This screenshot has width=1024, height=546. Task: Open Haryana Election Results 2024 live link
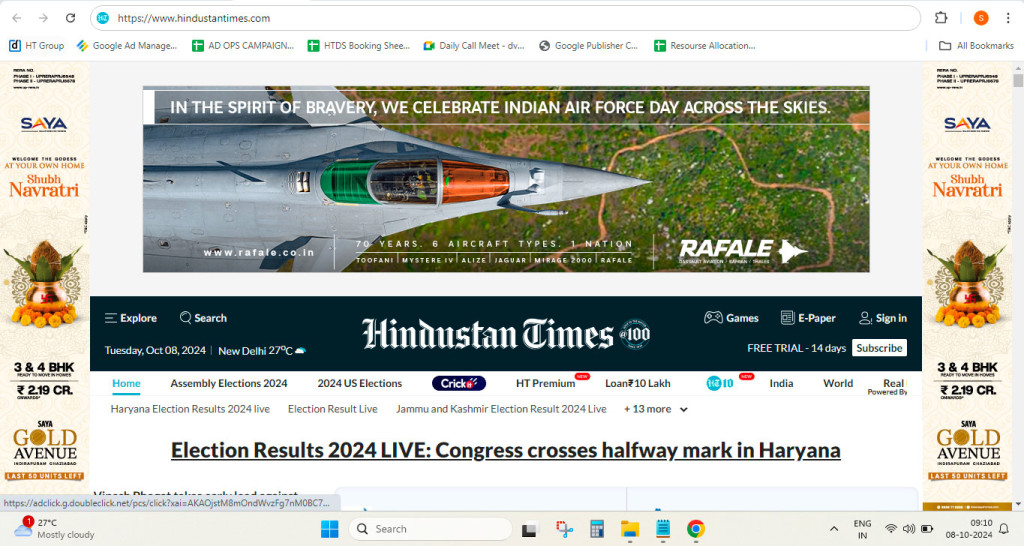click(190, 409)
